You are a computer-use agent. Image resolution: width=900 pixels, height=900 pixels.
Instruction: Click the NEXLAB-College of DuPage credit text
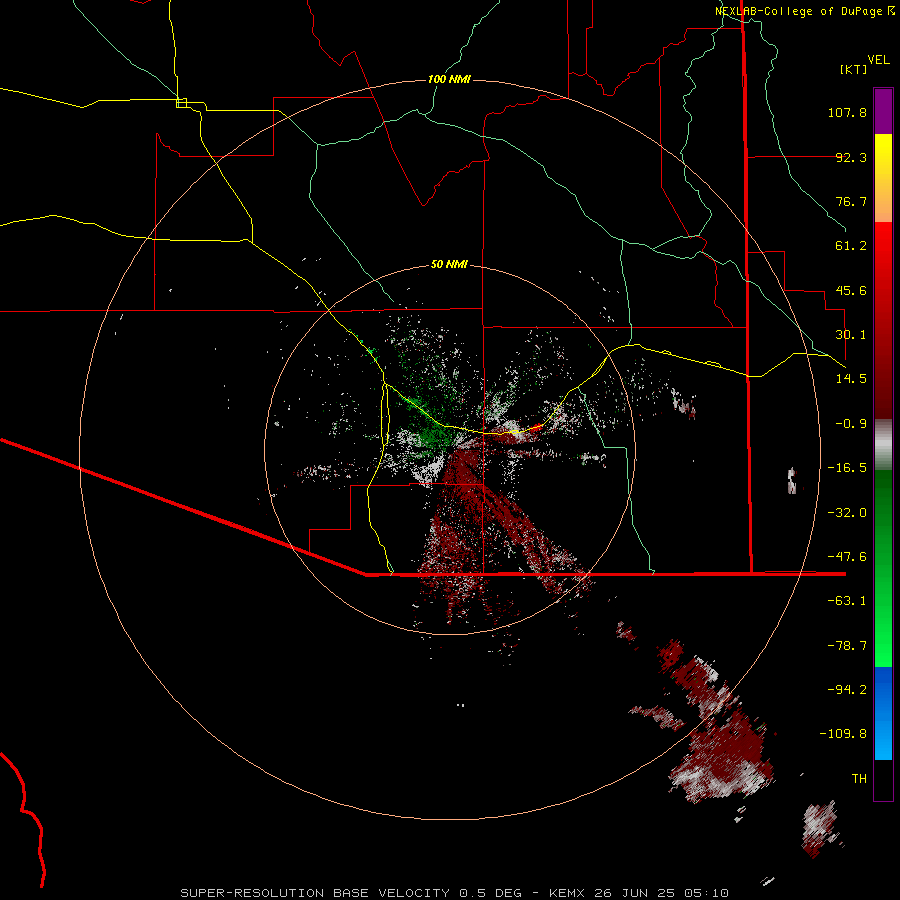point(805,11)
